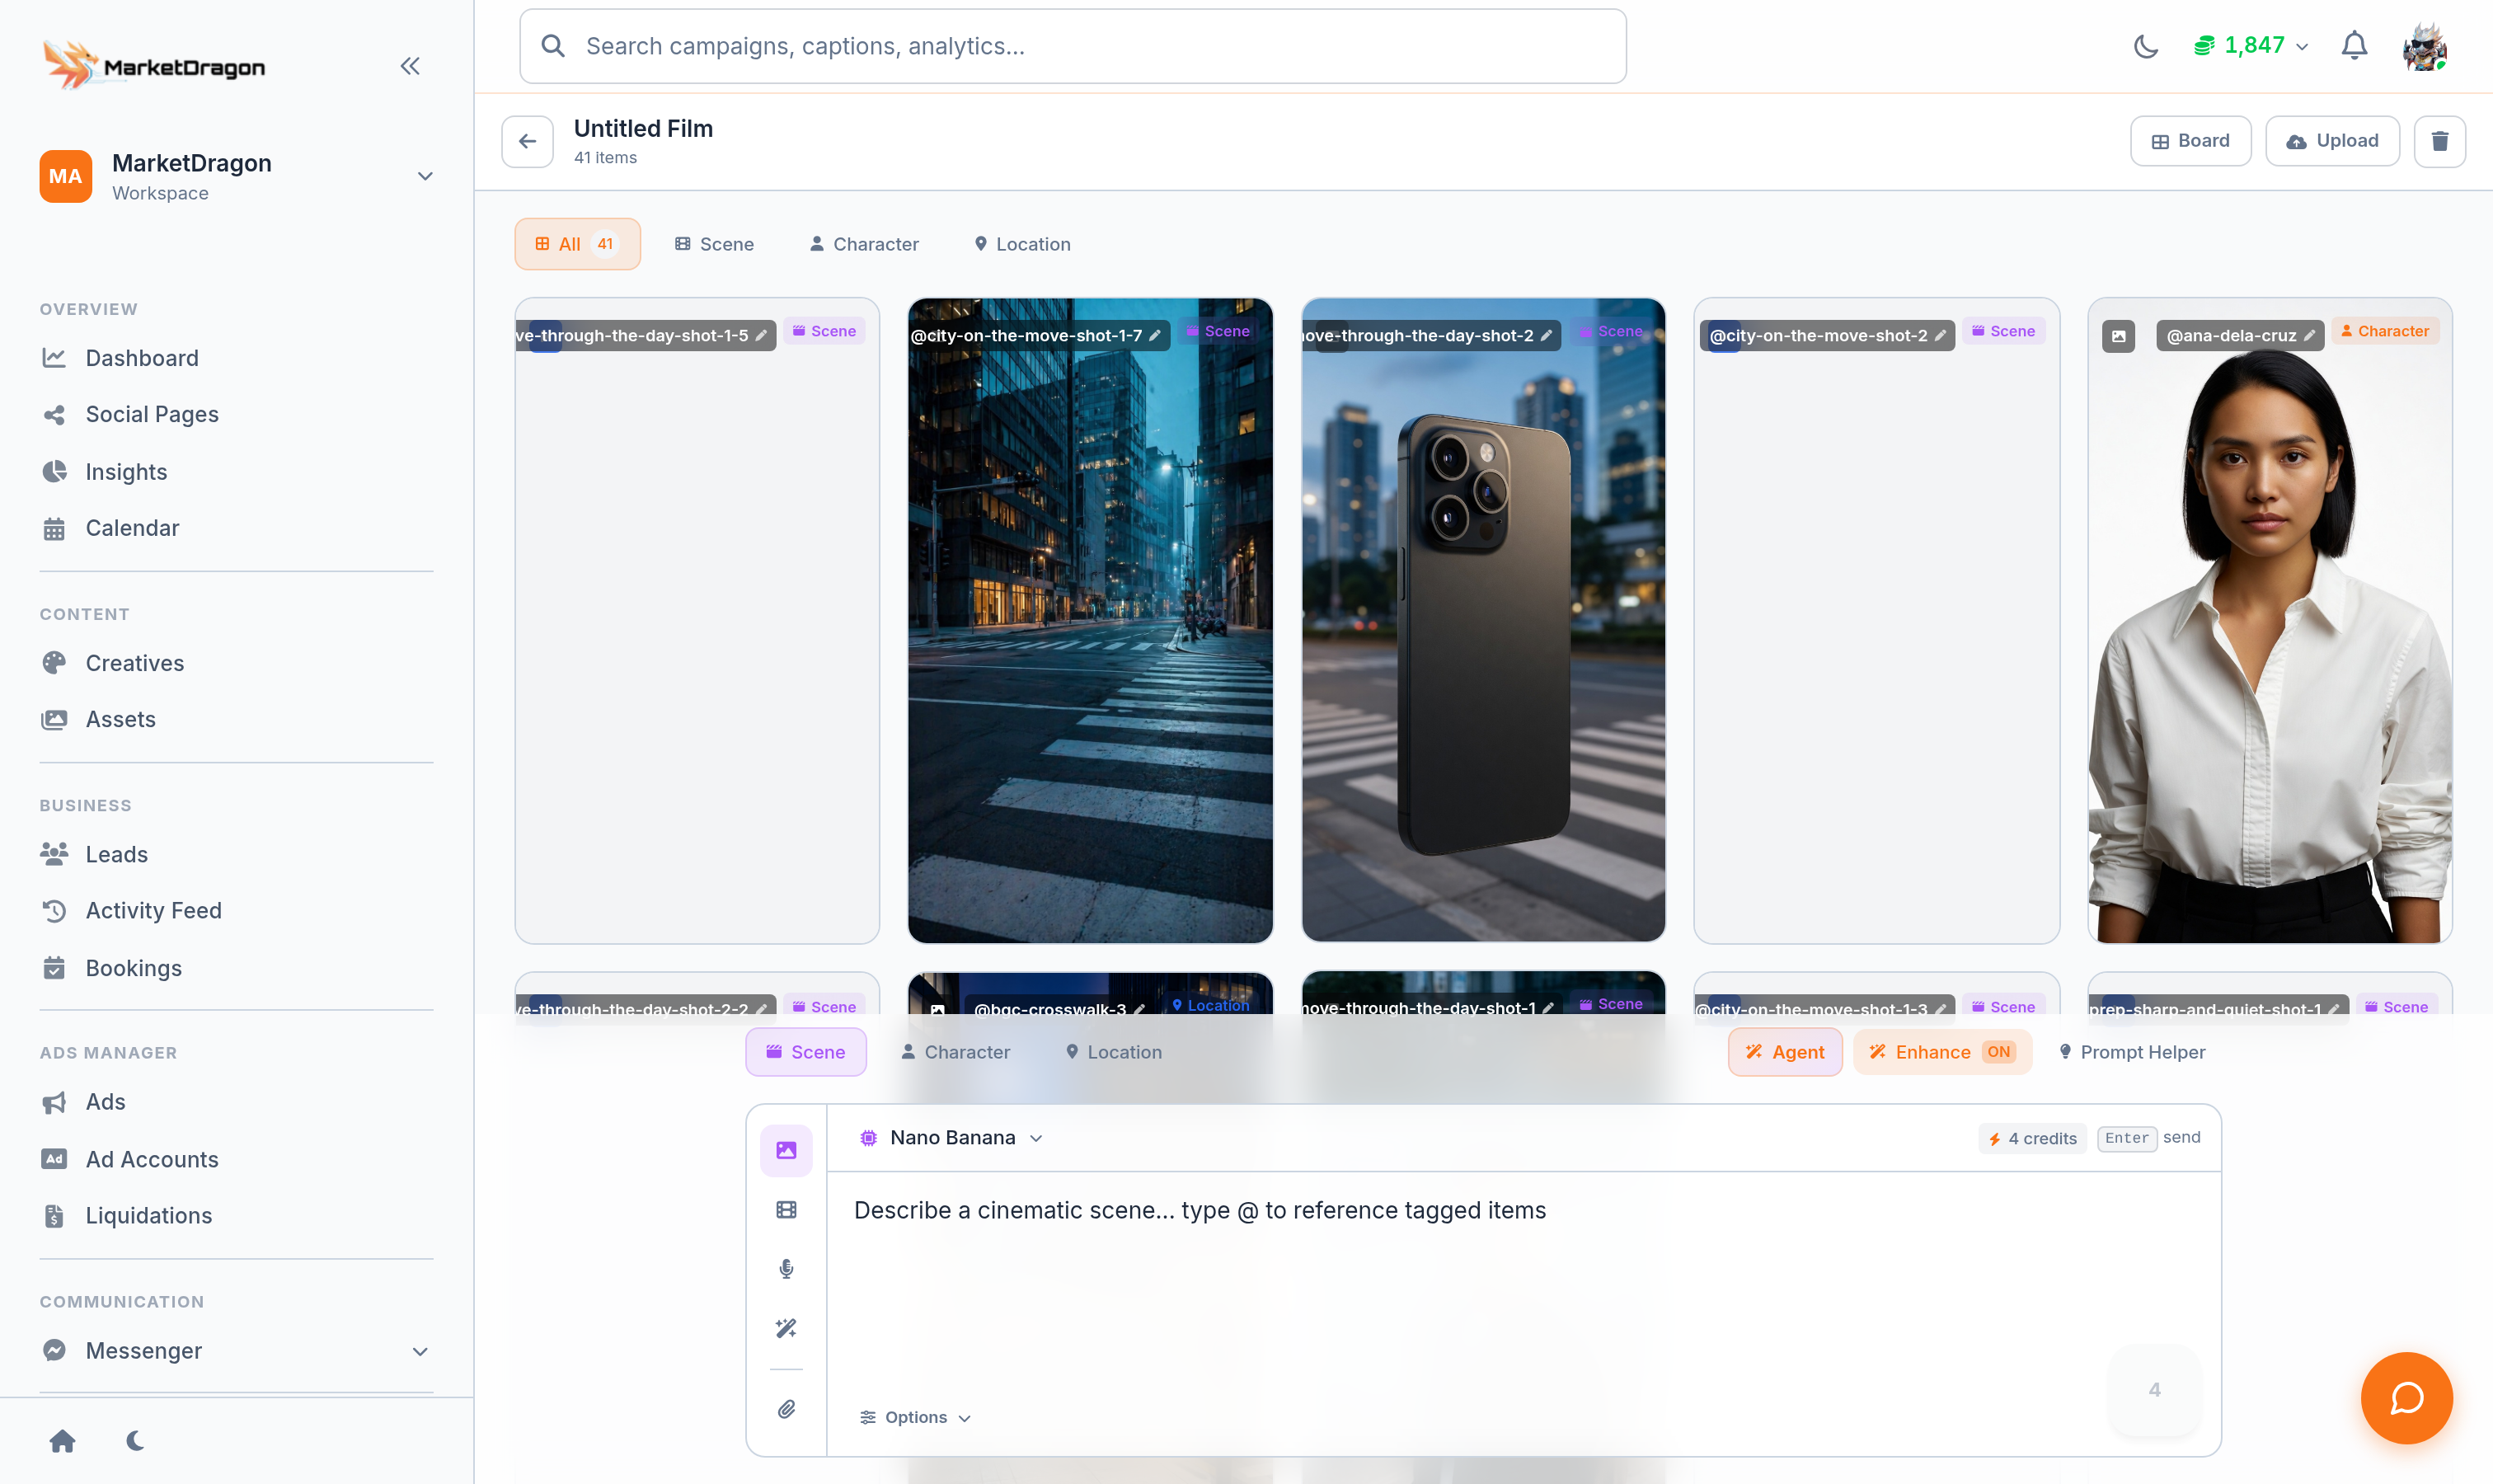Open the night city crosswalk thumbnail
2493x1484 pixels.
[x=1090, y=620]
